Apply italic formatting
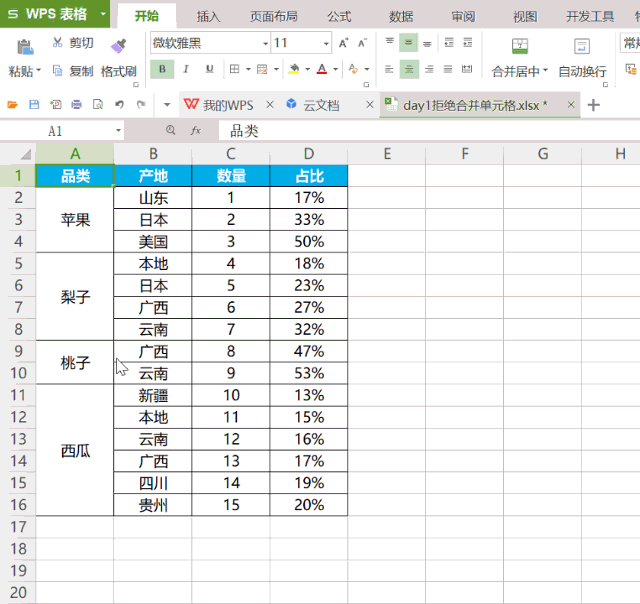 click(x=186, y=69)
